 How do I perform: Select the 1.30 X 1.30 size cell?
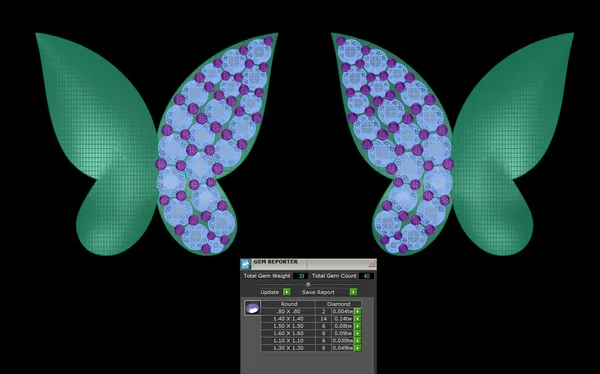pyautogui.click(x=288, y=348)
